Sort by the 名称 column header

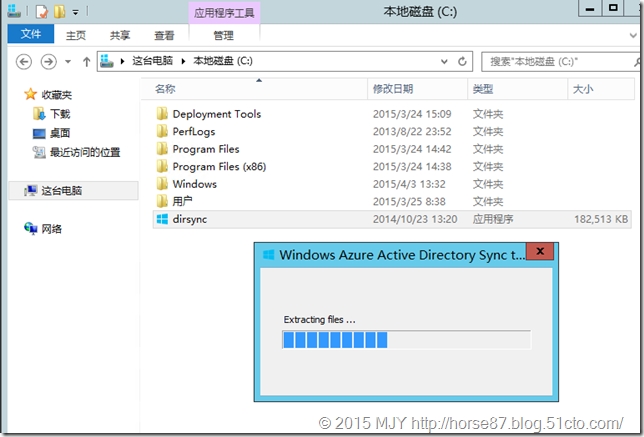coord(254,89)
